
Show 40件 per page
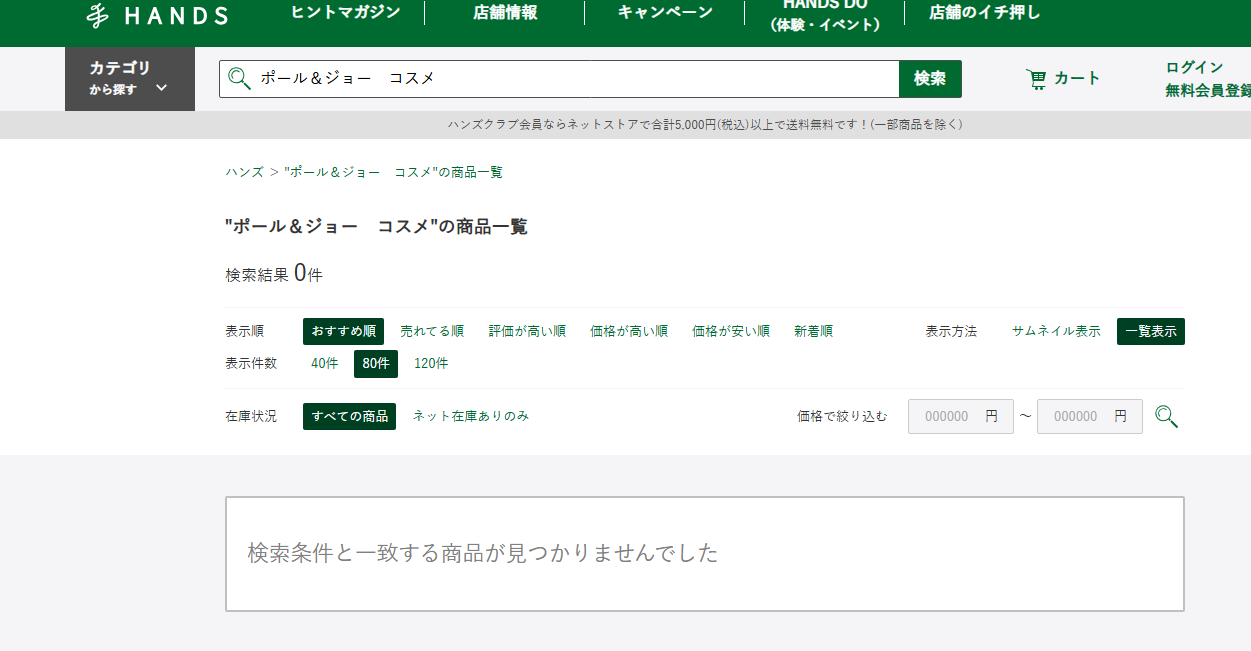(x=325, y=364)
